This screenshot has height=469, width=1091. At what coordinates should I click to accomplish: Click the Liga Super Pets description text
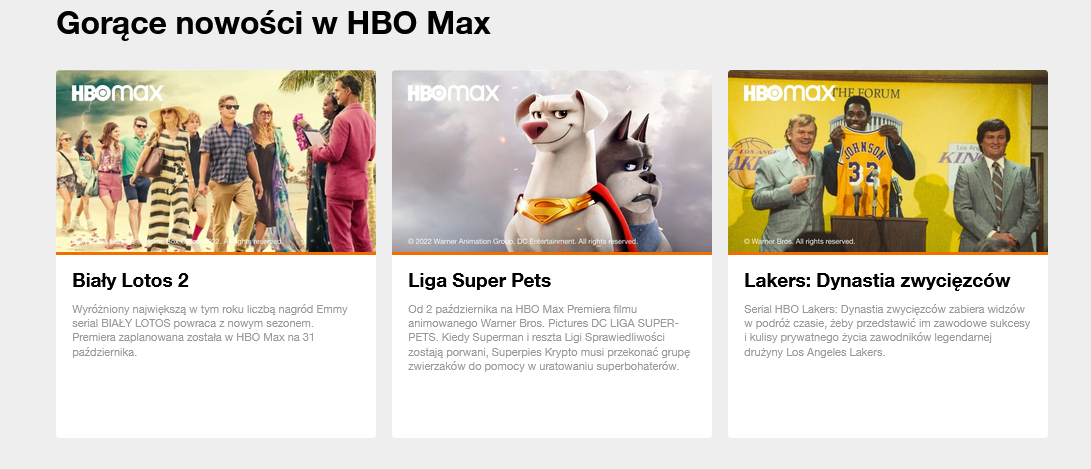click(x=549, y=337)
